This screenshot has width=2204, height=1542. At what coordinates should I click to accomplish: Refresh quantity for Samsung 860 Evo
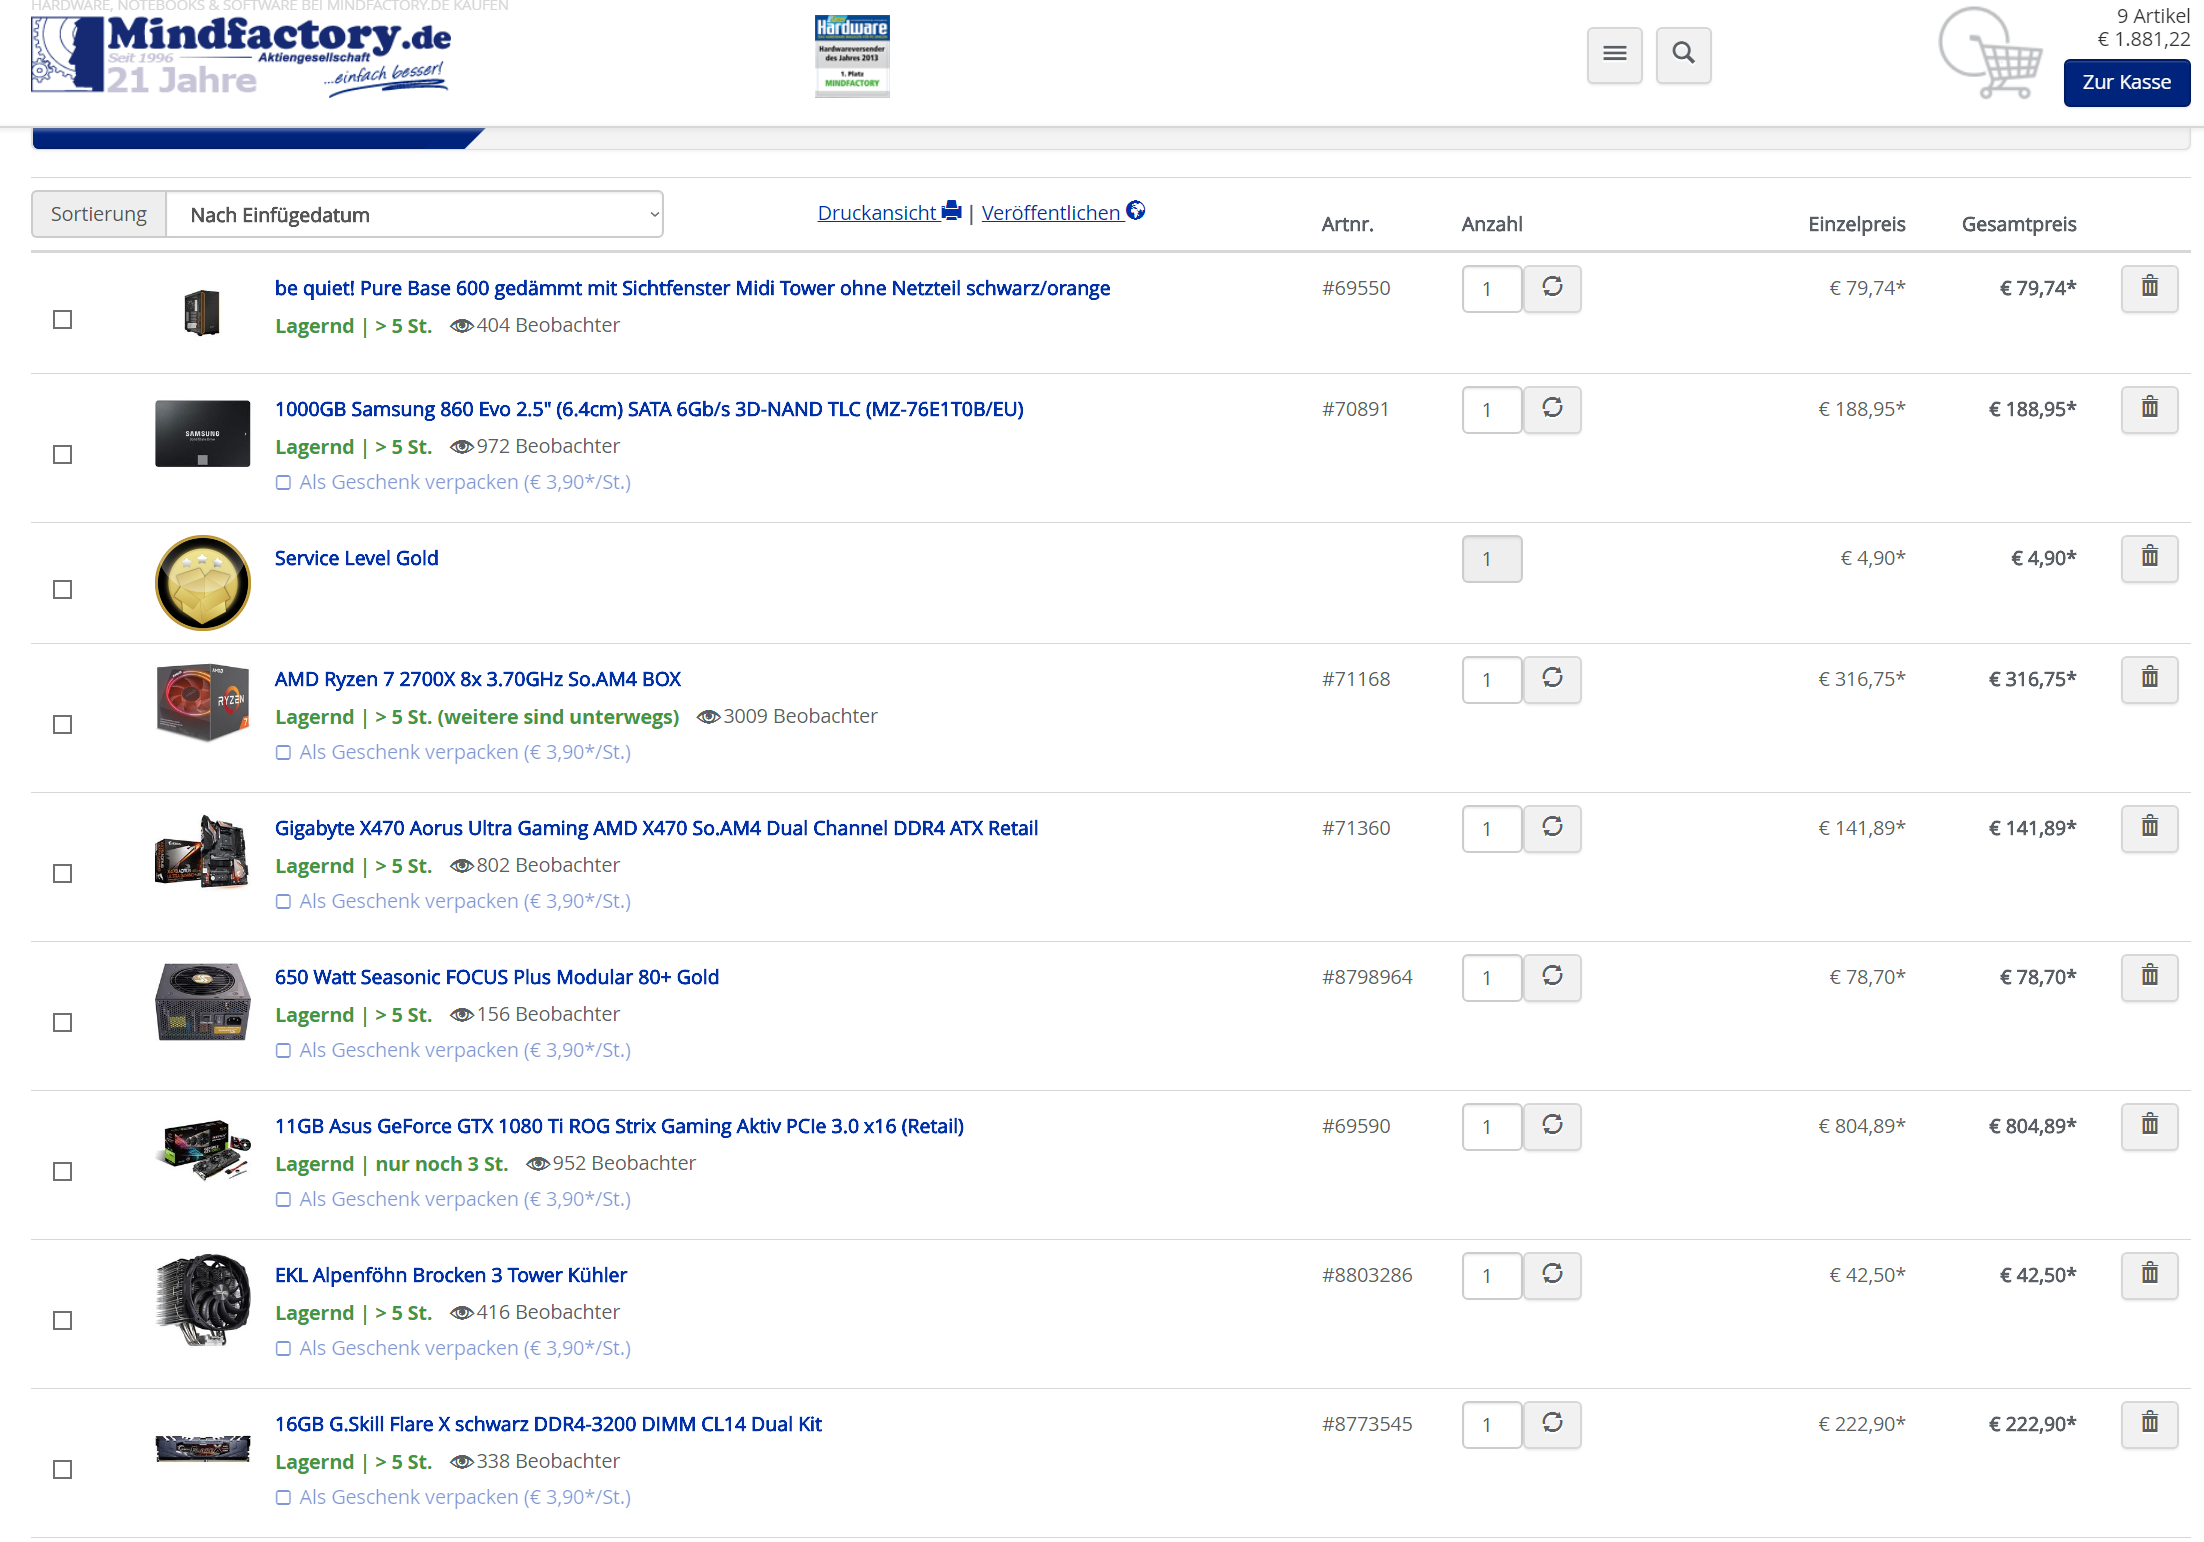coord(1552,409)
